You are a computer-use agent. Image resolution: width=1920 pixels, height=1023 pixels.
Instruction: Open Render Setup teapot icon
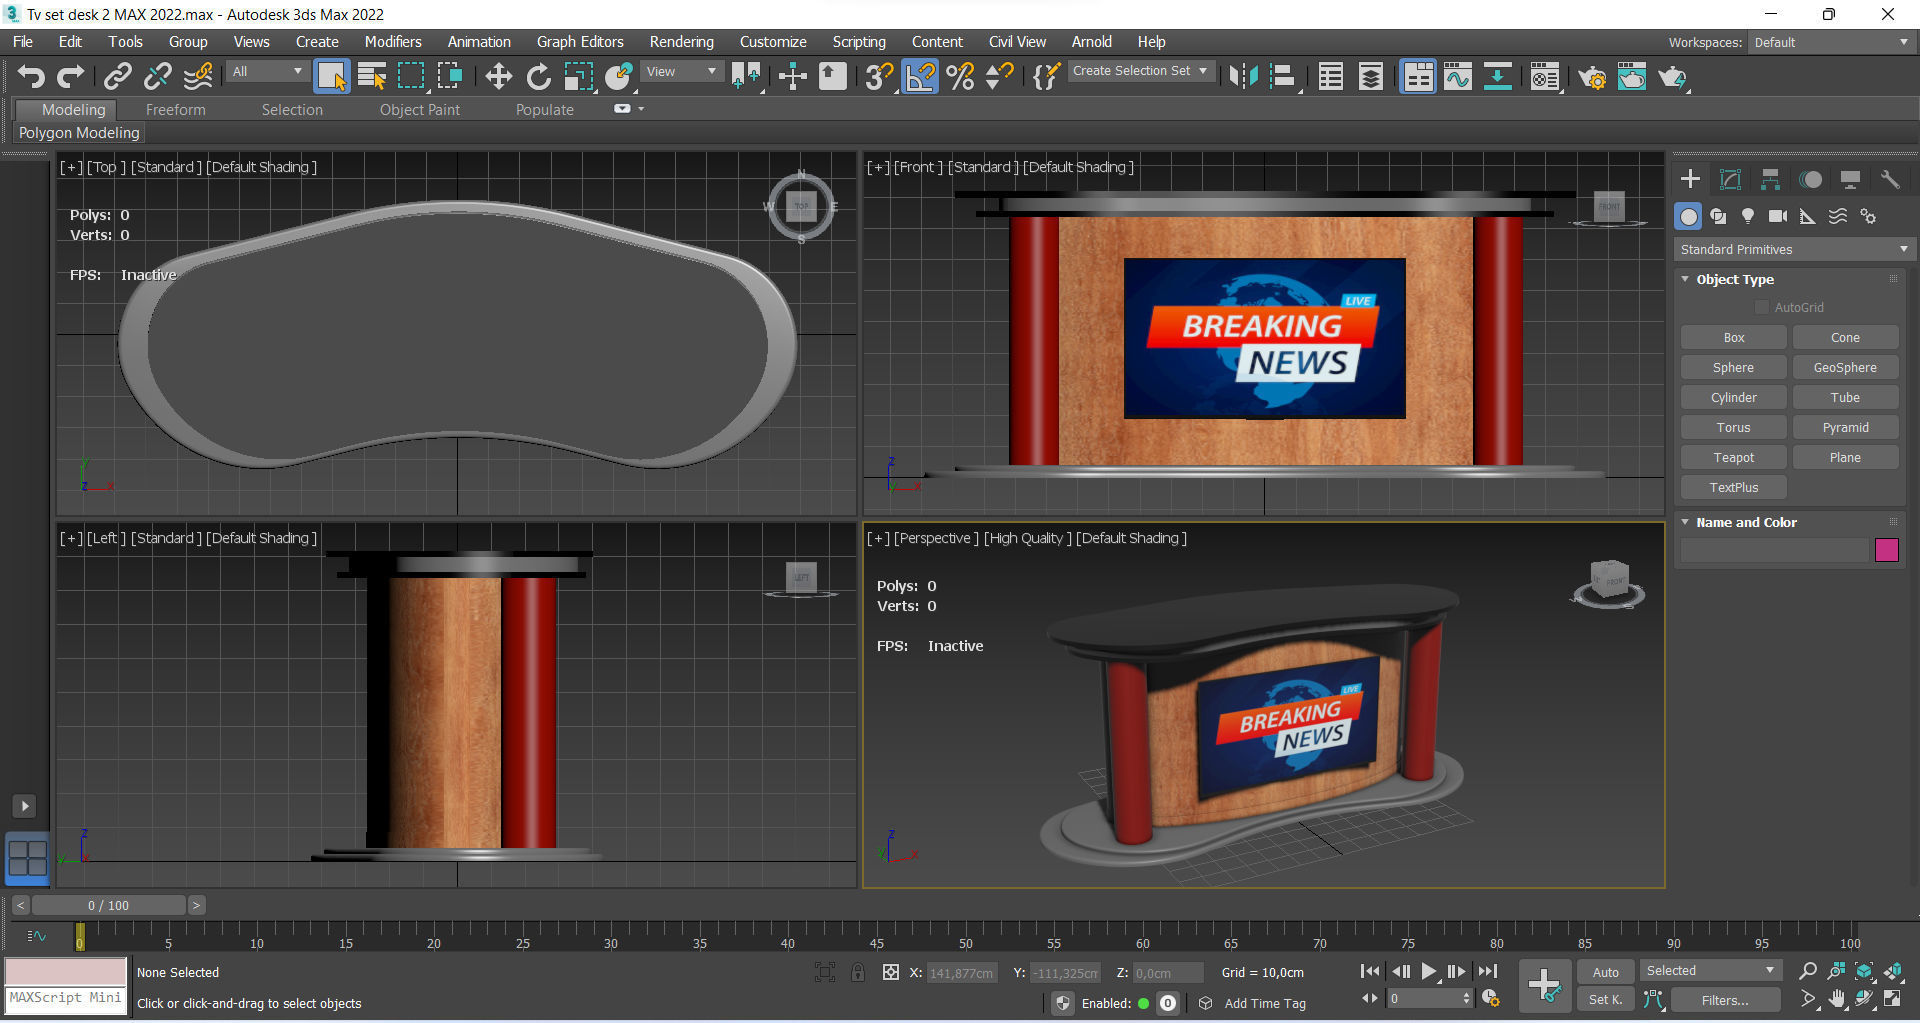tap(1592, 76)
